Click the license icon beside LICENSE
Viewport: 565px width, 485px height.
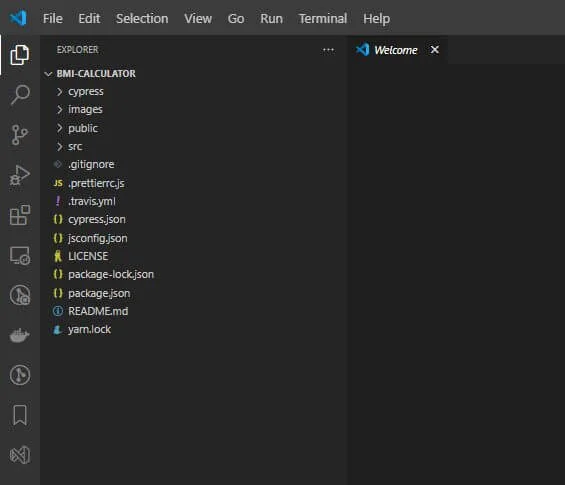(58, 256)
